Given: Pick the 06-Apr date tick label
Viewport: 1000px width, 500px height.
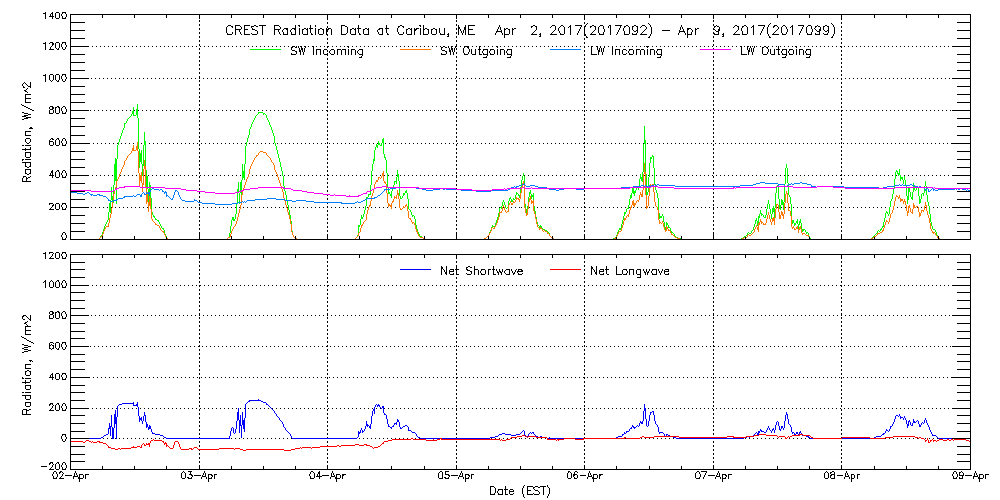Looking at the screenshot, I should 585,477.
